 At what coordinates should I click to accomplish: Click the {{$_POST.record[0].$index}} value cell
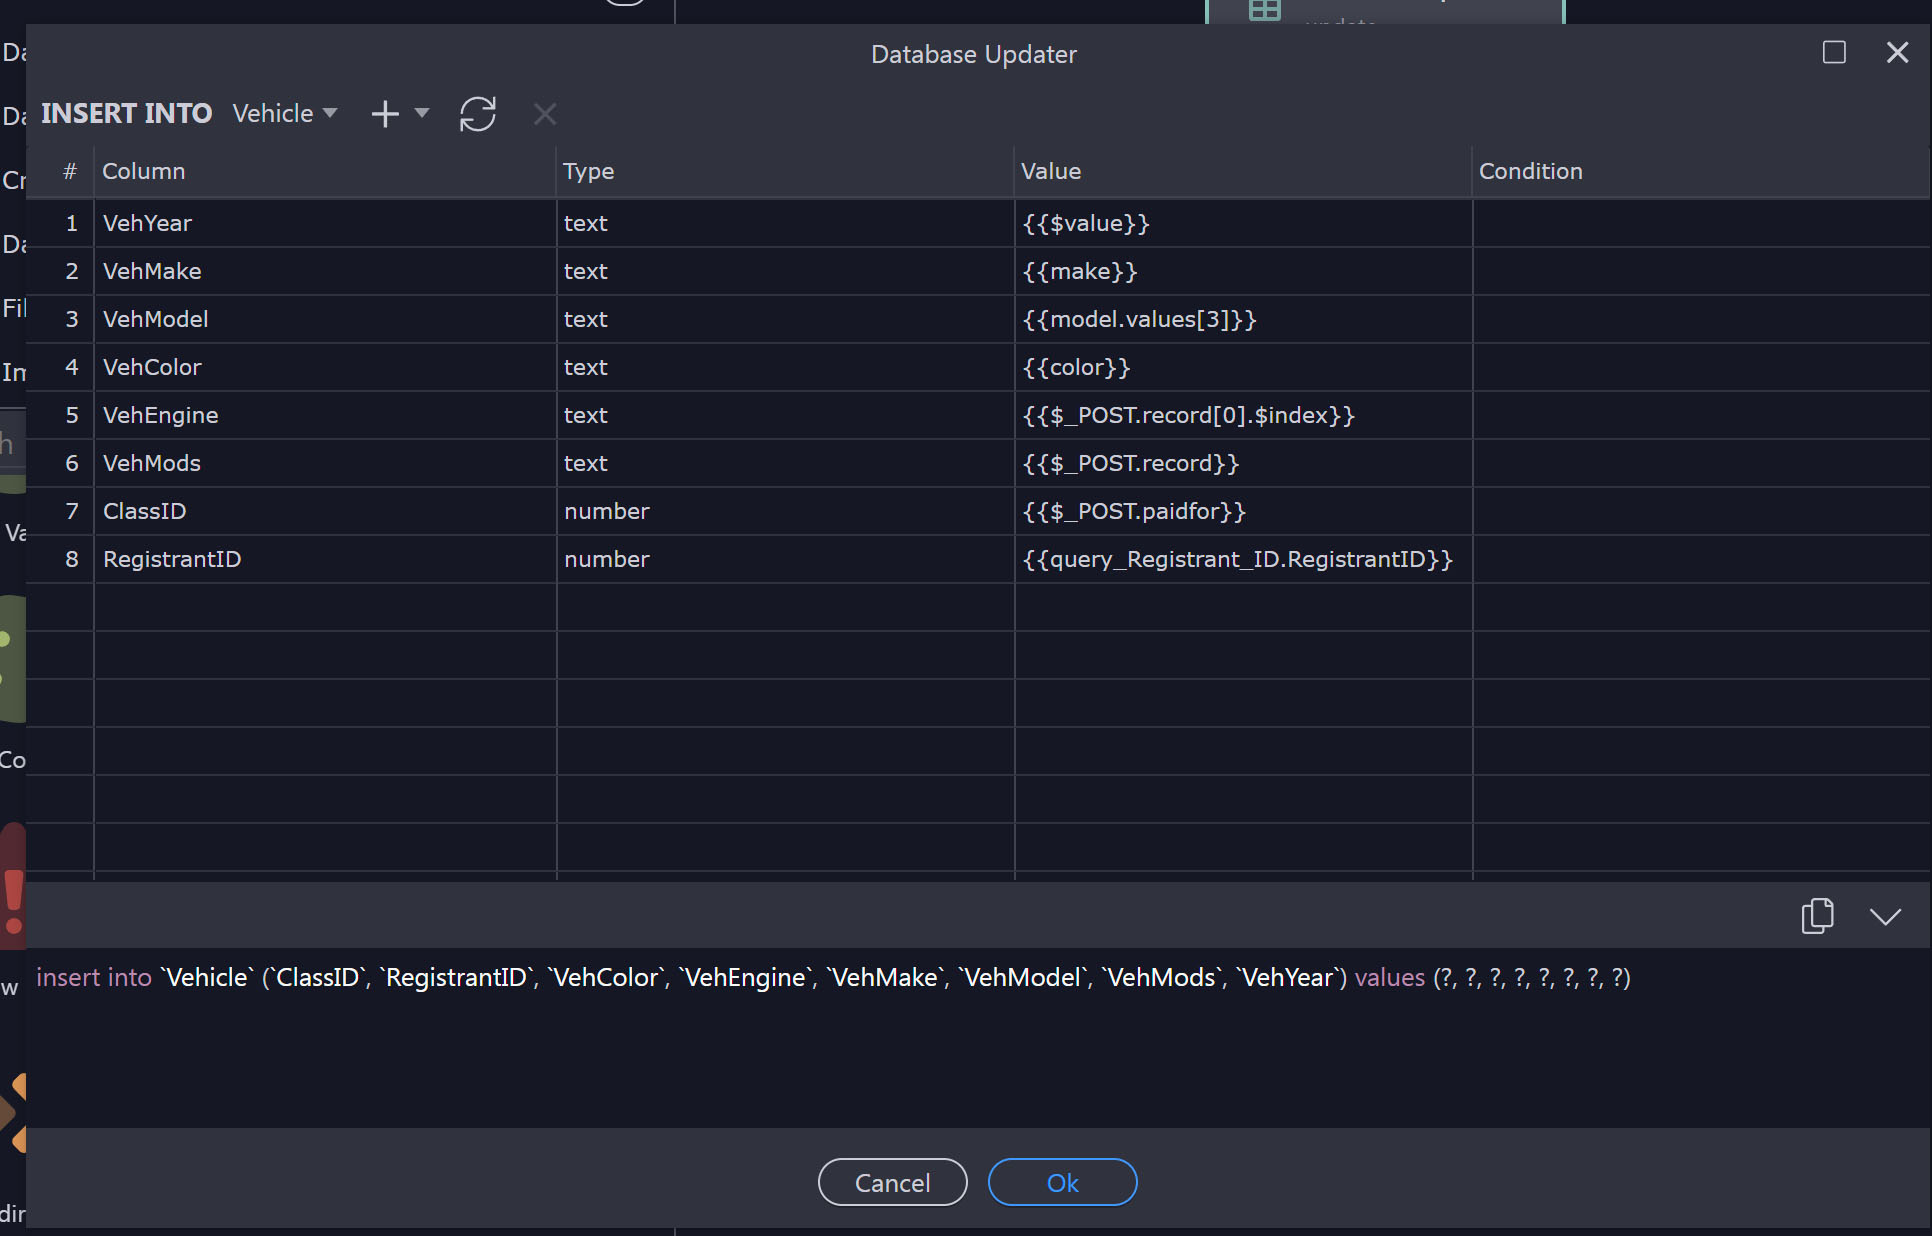click(x=1243, y=415)
